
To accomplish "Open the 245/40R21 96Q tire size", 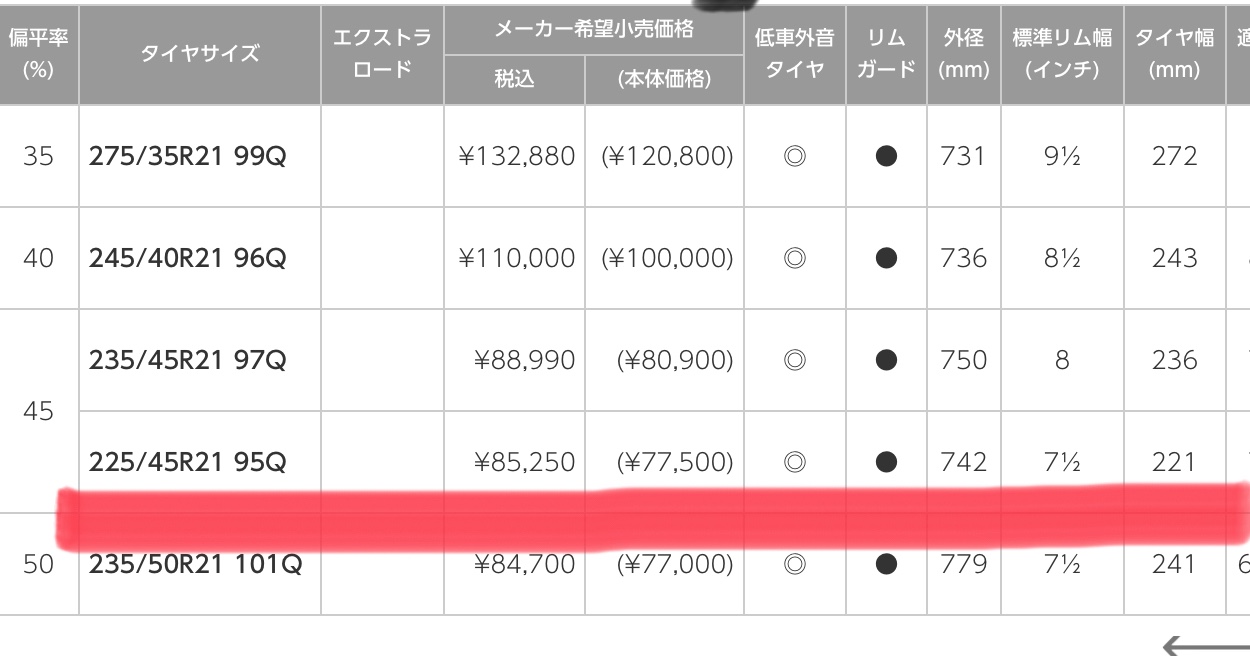I will [187, 258].
